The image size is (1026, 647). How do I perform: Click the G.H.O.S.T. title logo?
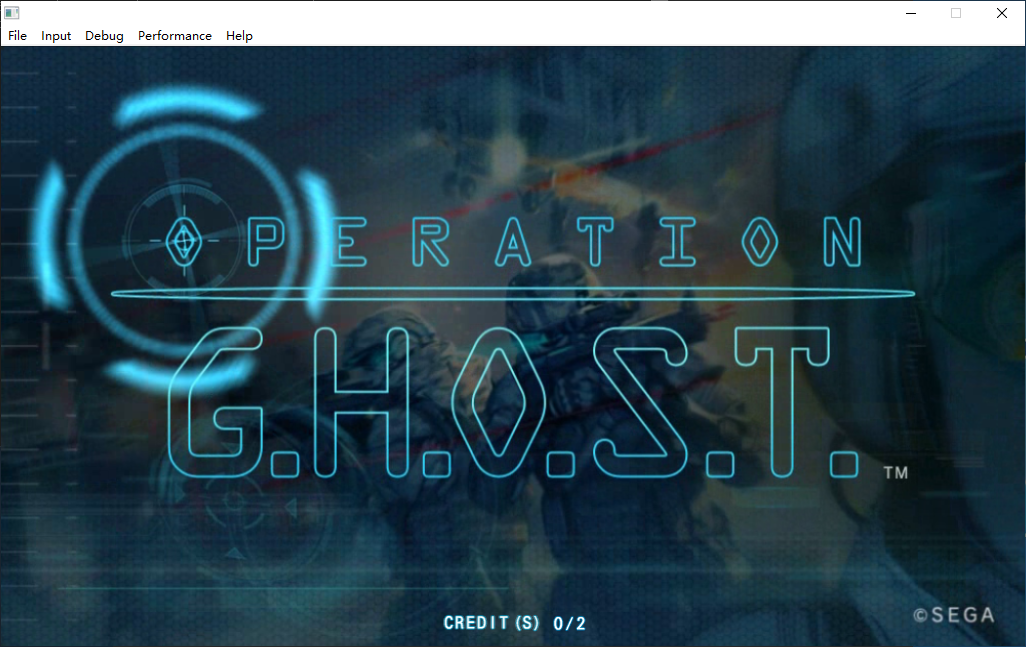pyautogui.click(x=514, y=402)
